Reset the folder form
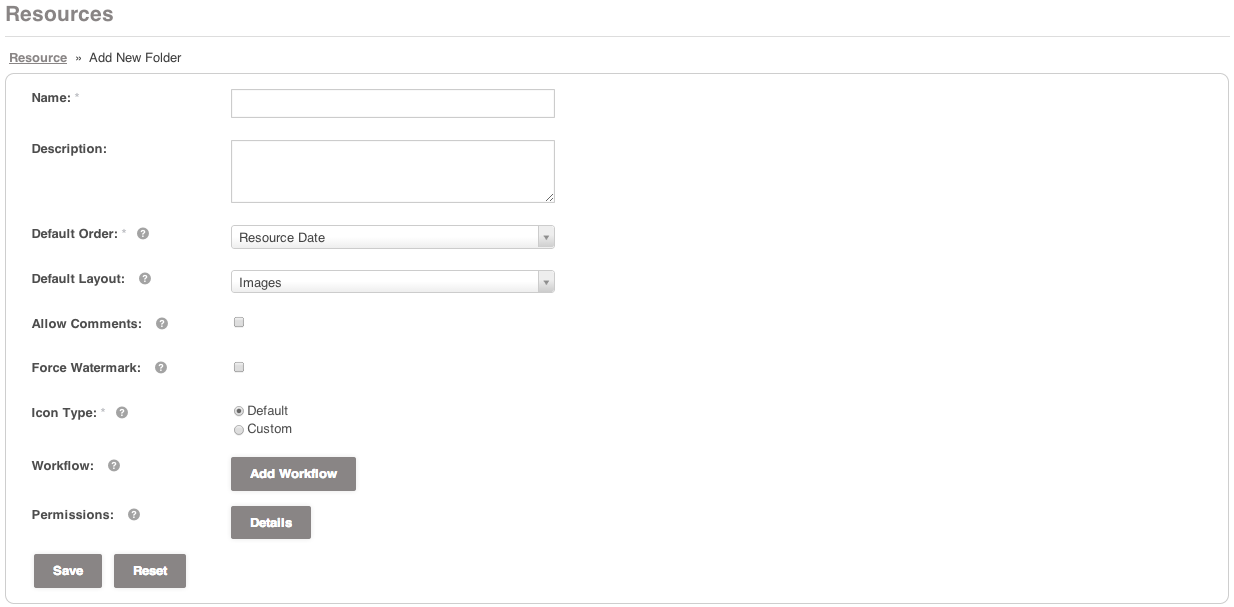 pos(150,571)
